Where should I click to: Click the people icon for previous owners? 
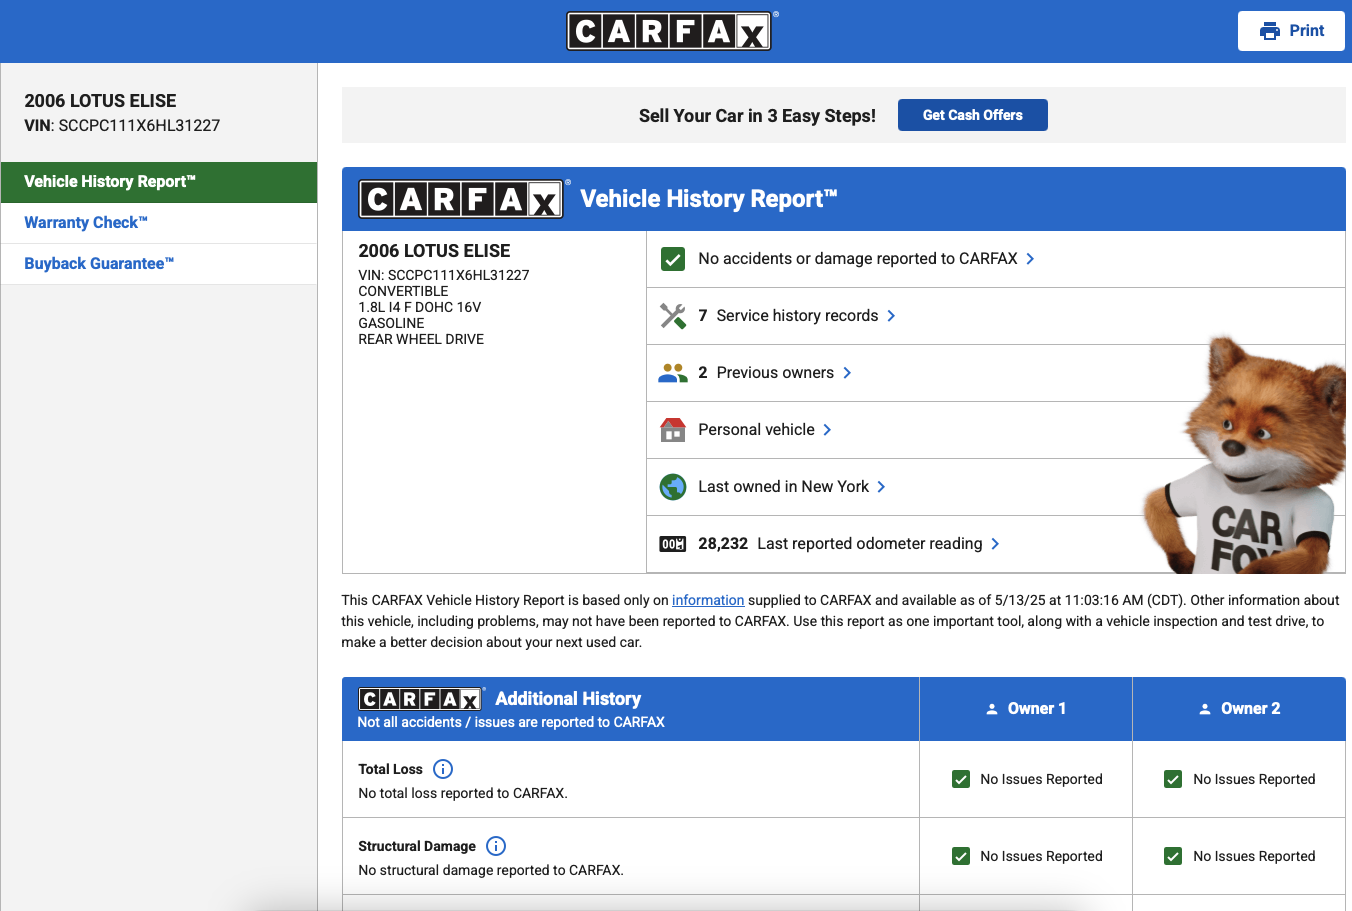point(673,373)
